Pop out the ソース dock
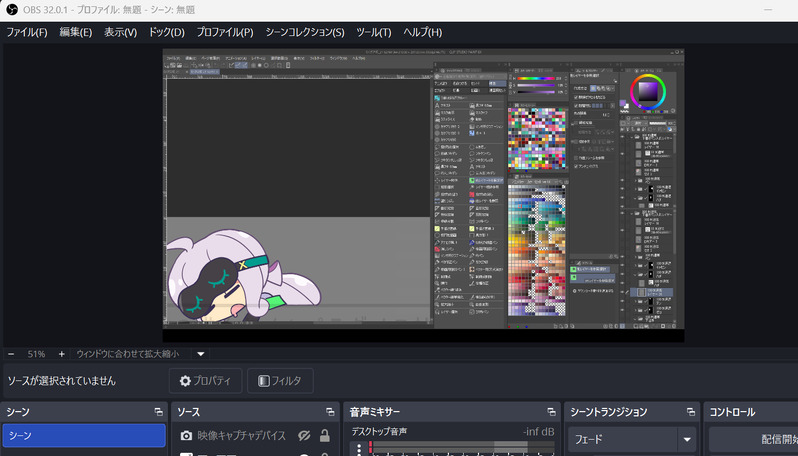Image resolution: width=798 pixels, height=456 pixels. coord(330,412)
